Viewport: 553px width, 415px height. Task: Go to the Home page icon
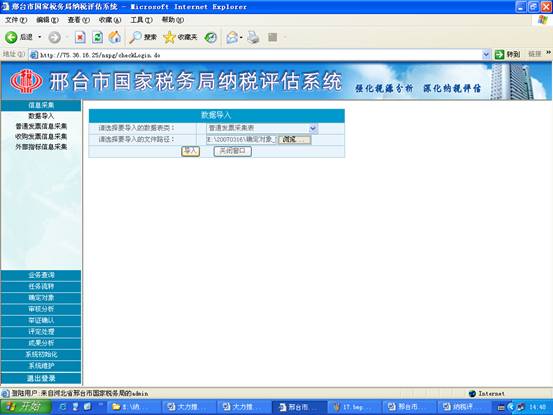[x=115, y=37]
